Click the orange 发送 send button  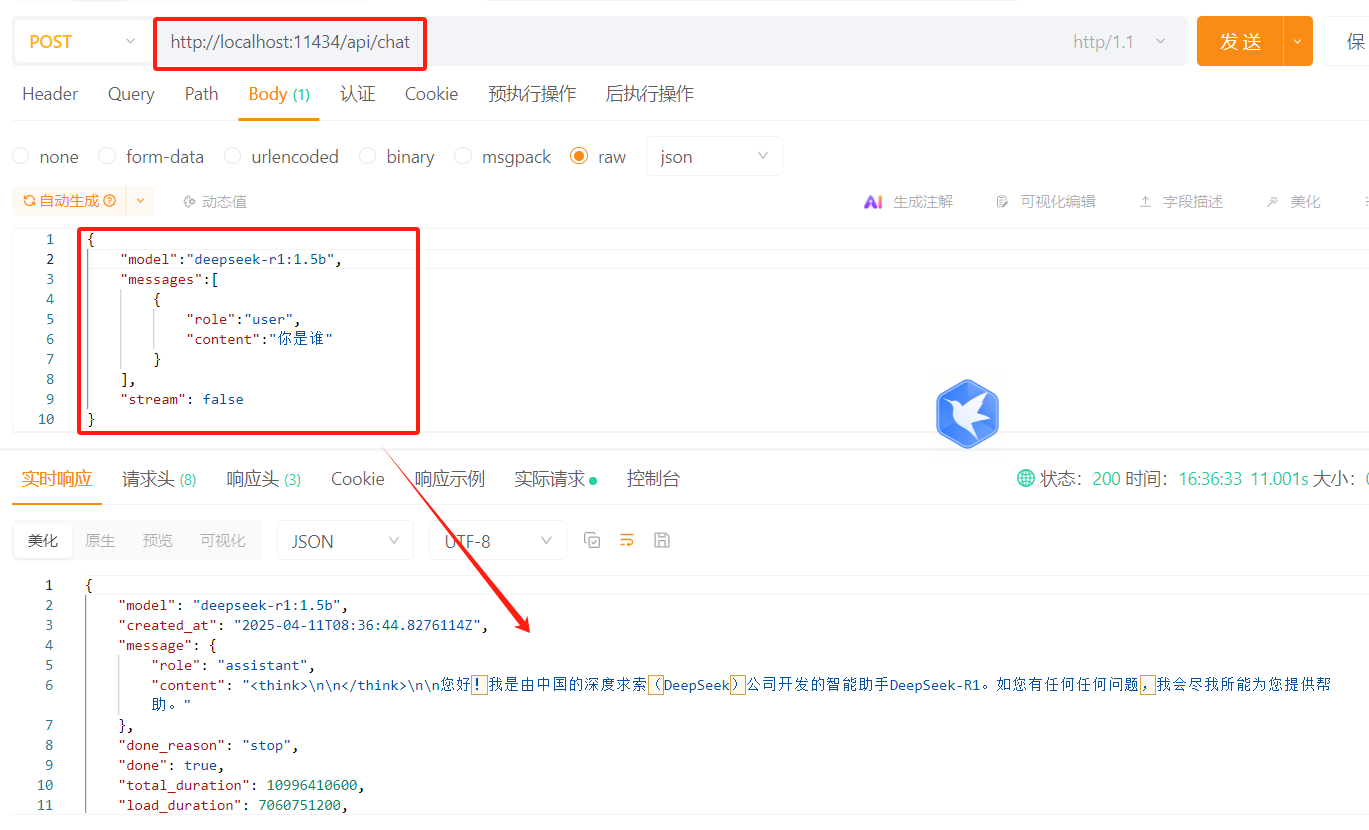[x=1240, y=42]
